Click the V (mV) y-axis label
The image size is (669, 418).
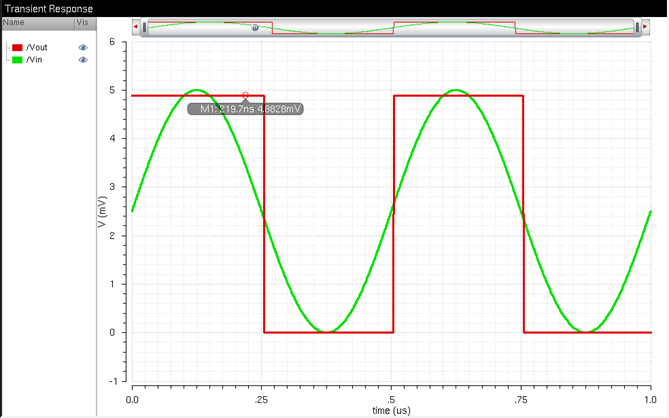(x=103, y=211)
